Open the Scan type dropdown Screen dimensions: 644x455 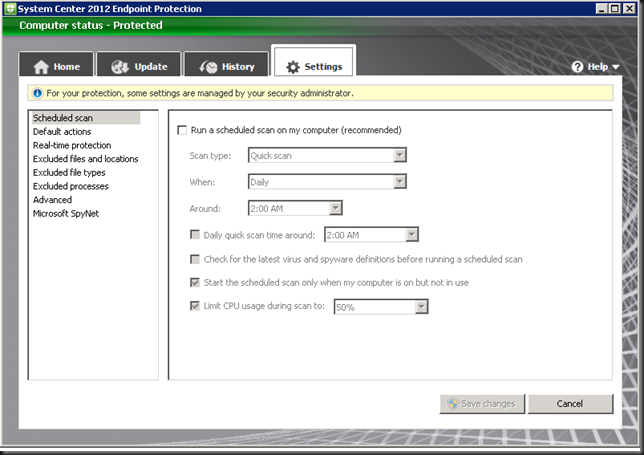tap(327, 155)
